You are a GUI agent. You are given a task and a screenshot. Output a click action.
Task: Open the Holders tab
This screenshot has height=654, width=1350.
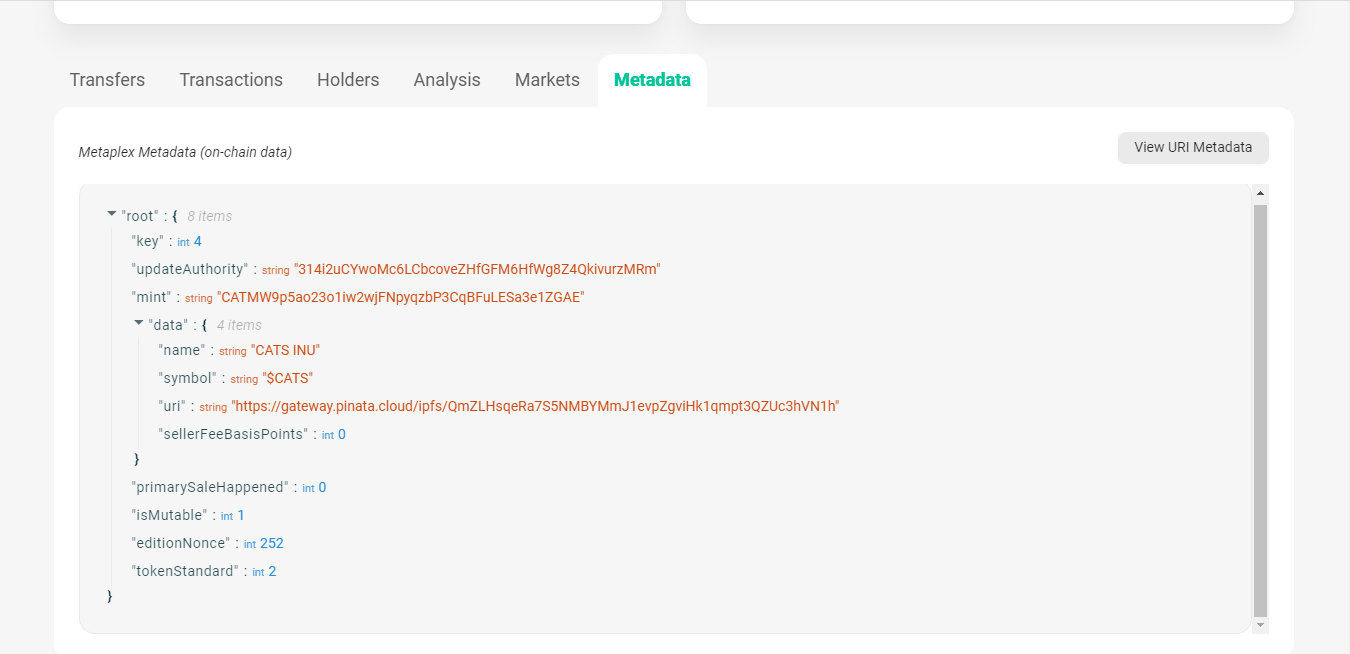pyautogui.click(x=347, y=79)
